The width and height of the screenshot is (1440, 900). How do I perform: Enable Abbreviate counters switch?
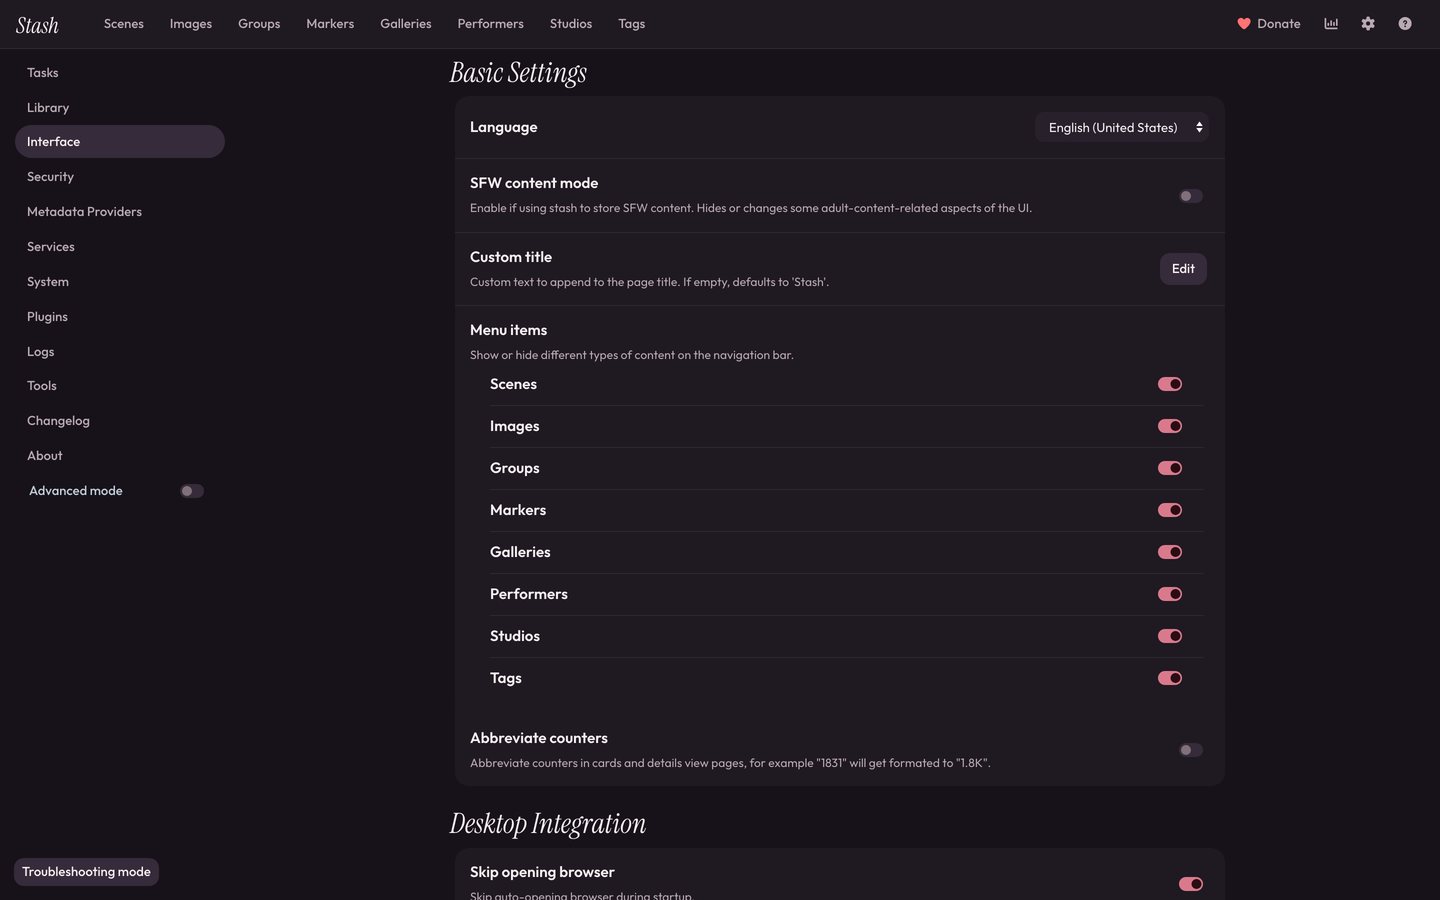coord(1190,750)
